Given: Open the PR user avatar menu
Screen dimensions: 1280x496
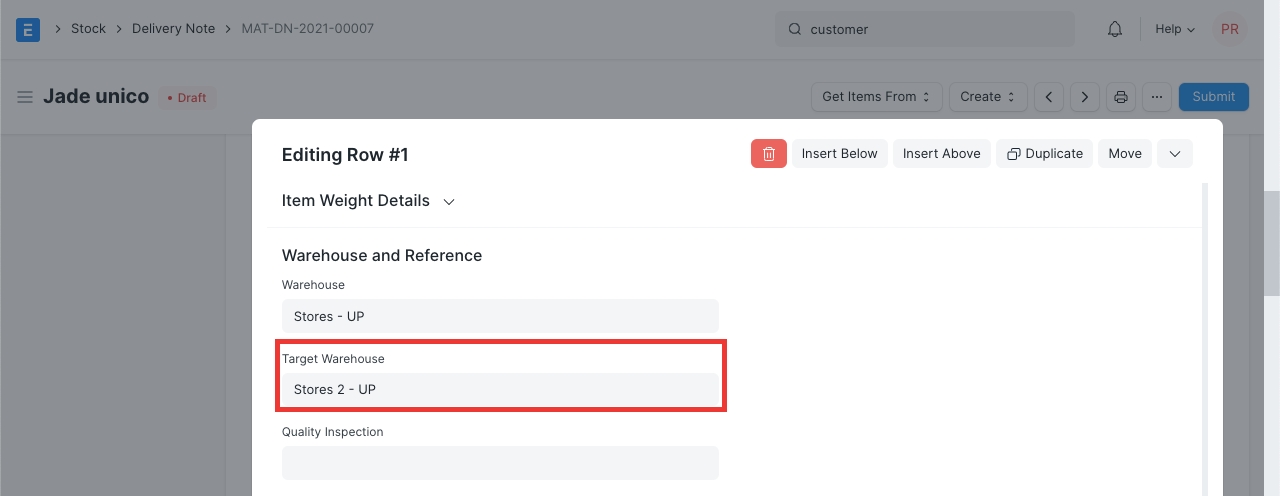Looking at the screenshot, I should [1229, 29].
